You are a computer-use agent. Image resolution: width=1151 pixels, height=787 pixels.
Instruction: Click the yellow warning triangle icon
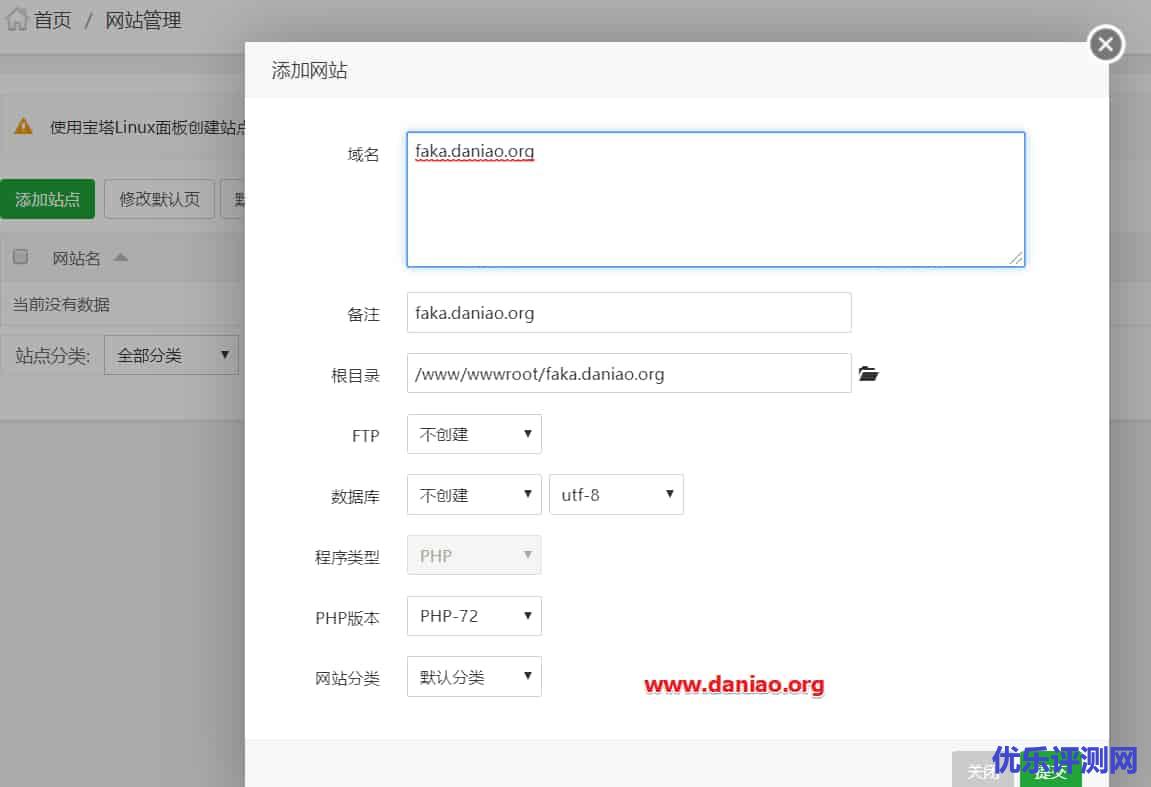(22, 127)
